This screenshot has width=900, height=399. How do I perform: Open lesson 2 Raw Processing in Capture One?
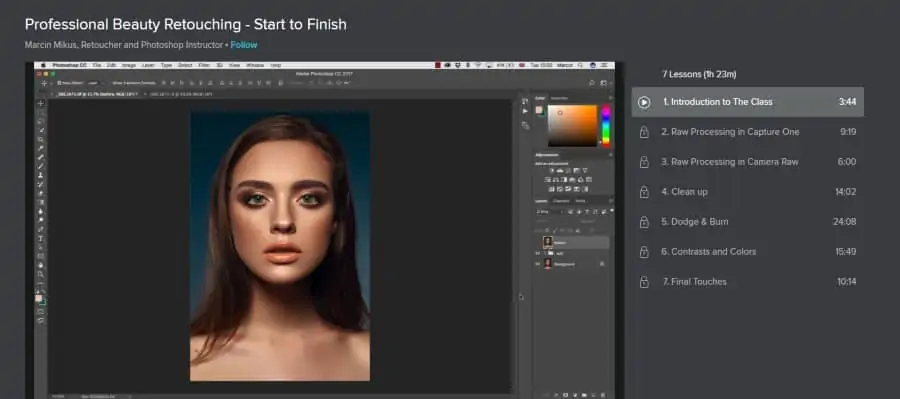[x=747, y=132]
